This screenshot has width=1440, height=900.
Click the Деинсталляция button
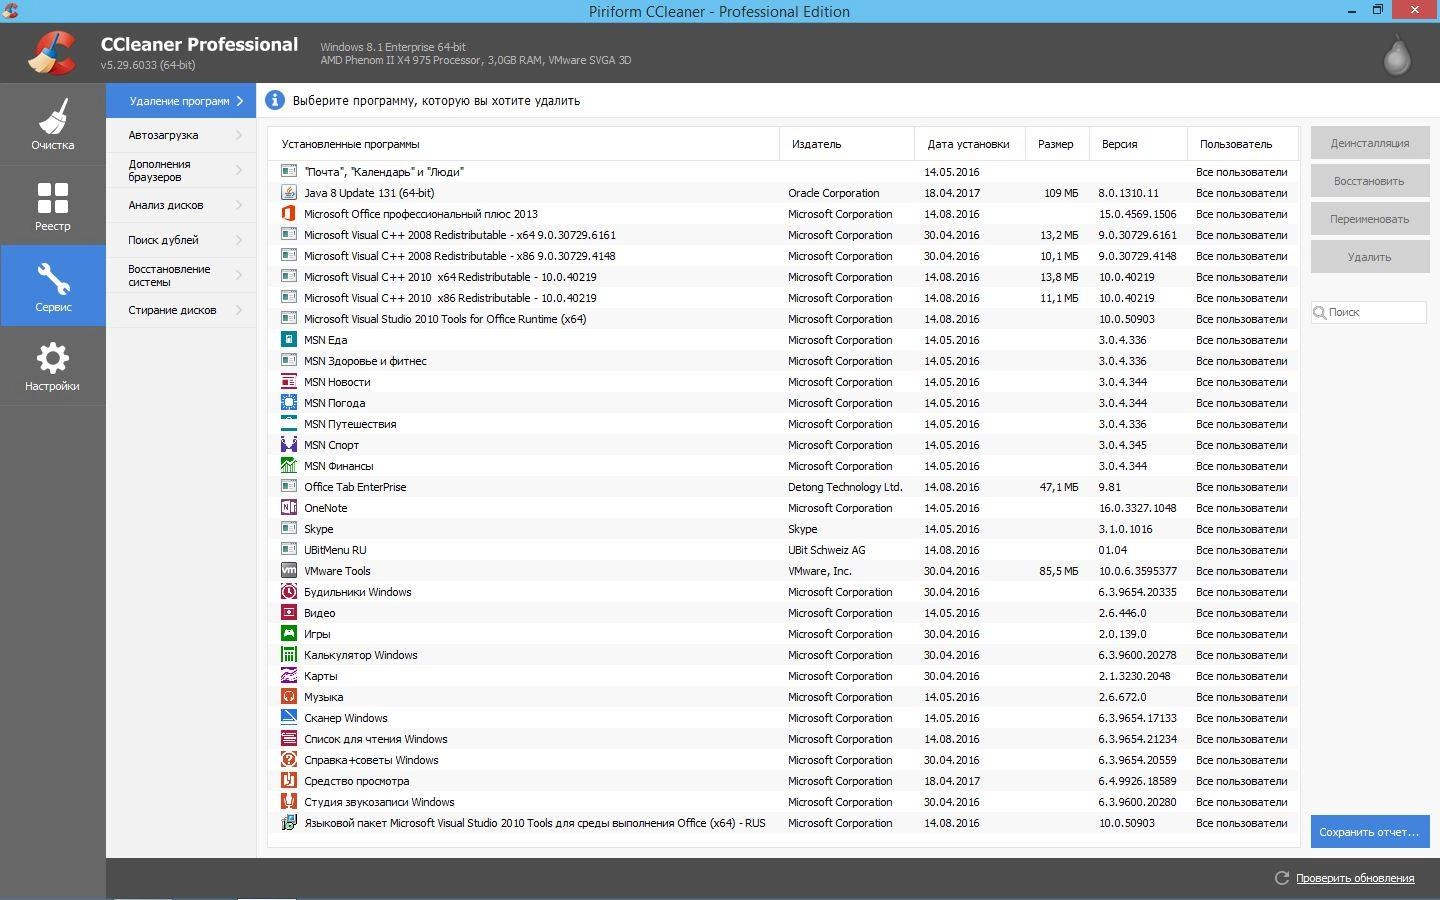1370,143
